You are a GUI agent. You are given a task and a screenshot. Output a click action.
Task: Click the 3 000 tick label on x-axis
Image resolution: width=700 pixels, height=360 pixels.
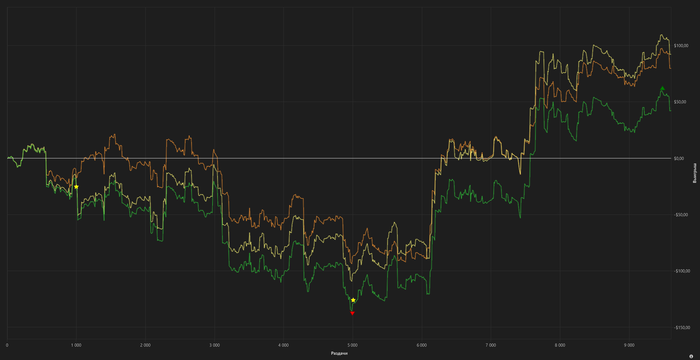click(x=214, y=345)
